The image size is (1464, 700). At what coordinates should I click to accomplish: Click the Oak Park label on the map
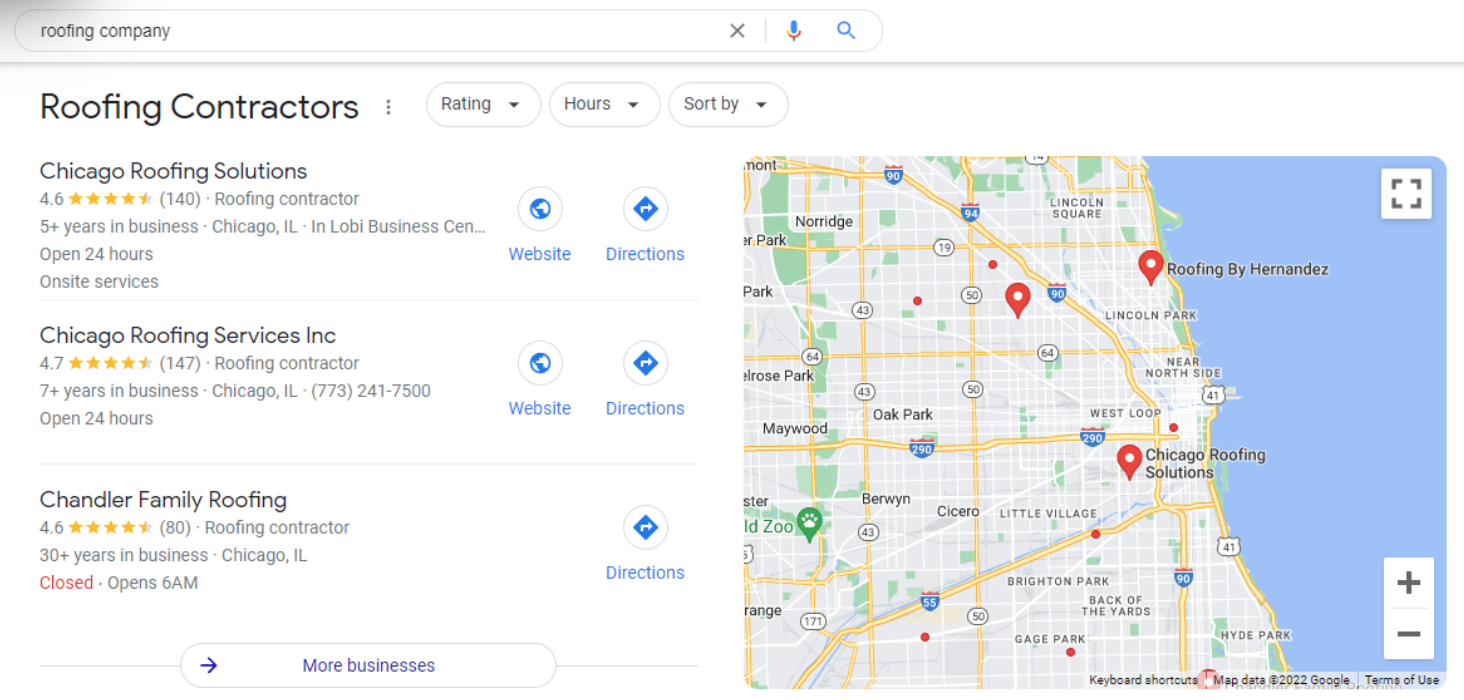[902, 414]
